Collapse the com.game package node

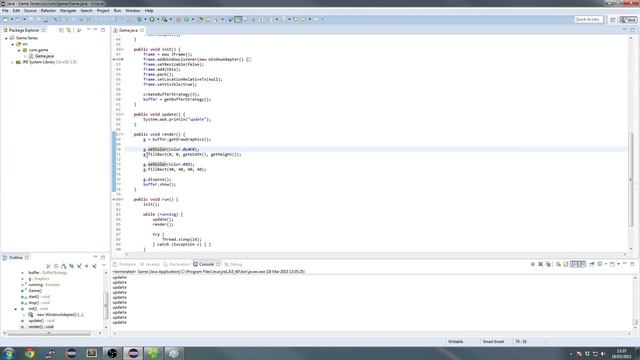coord(19,50)
